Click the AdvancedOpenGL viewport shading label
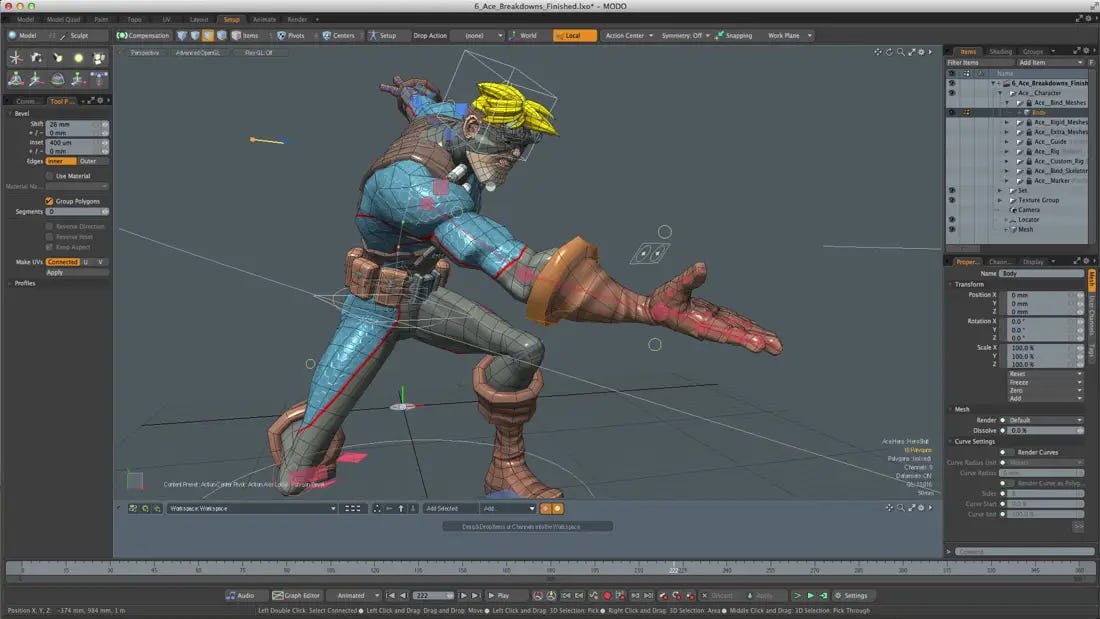The width and height of the screenshot is (1100, 619). [198, 53]
